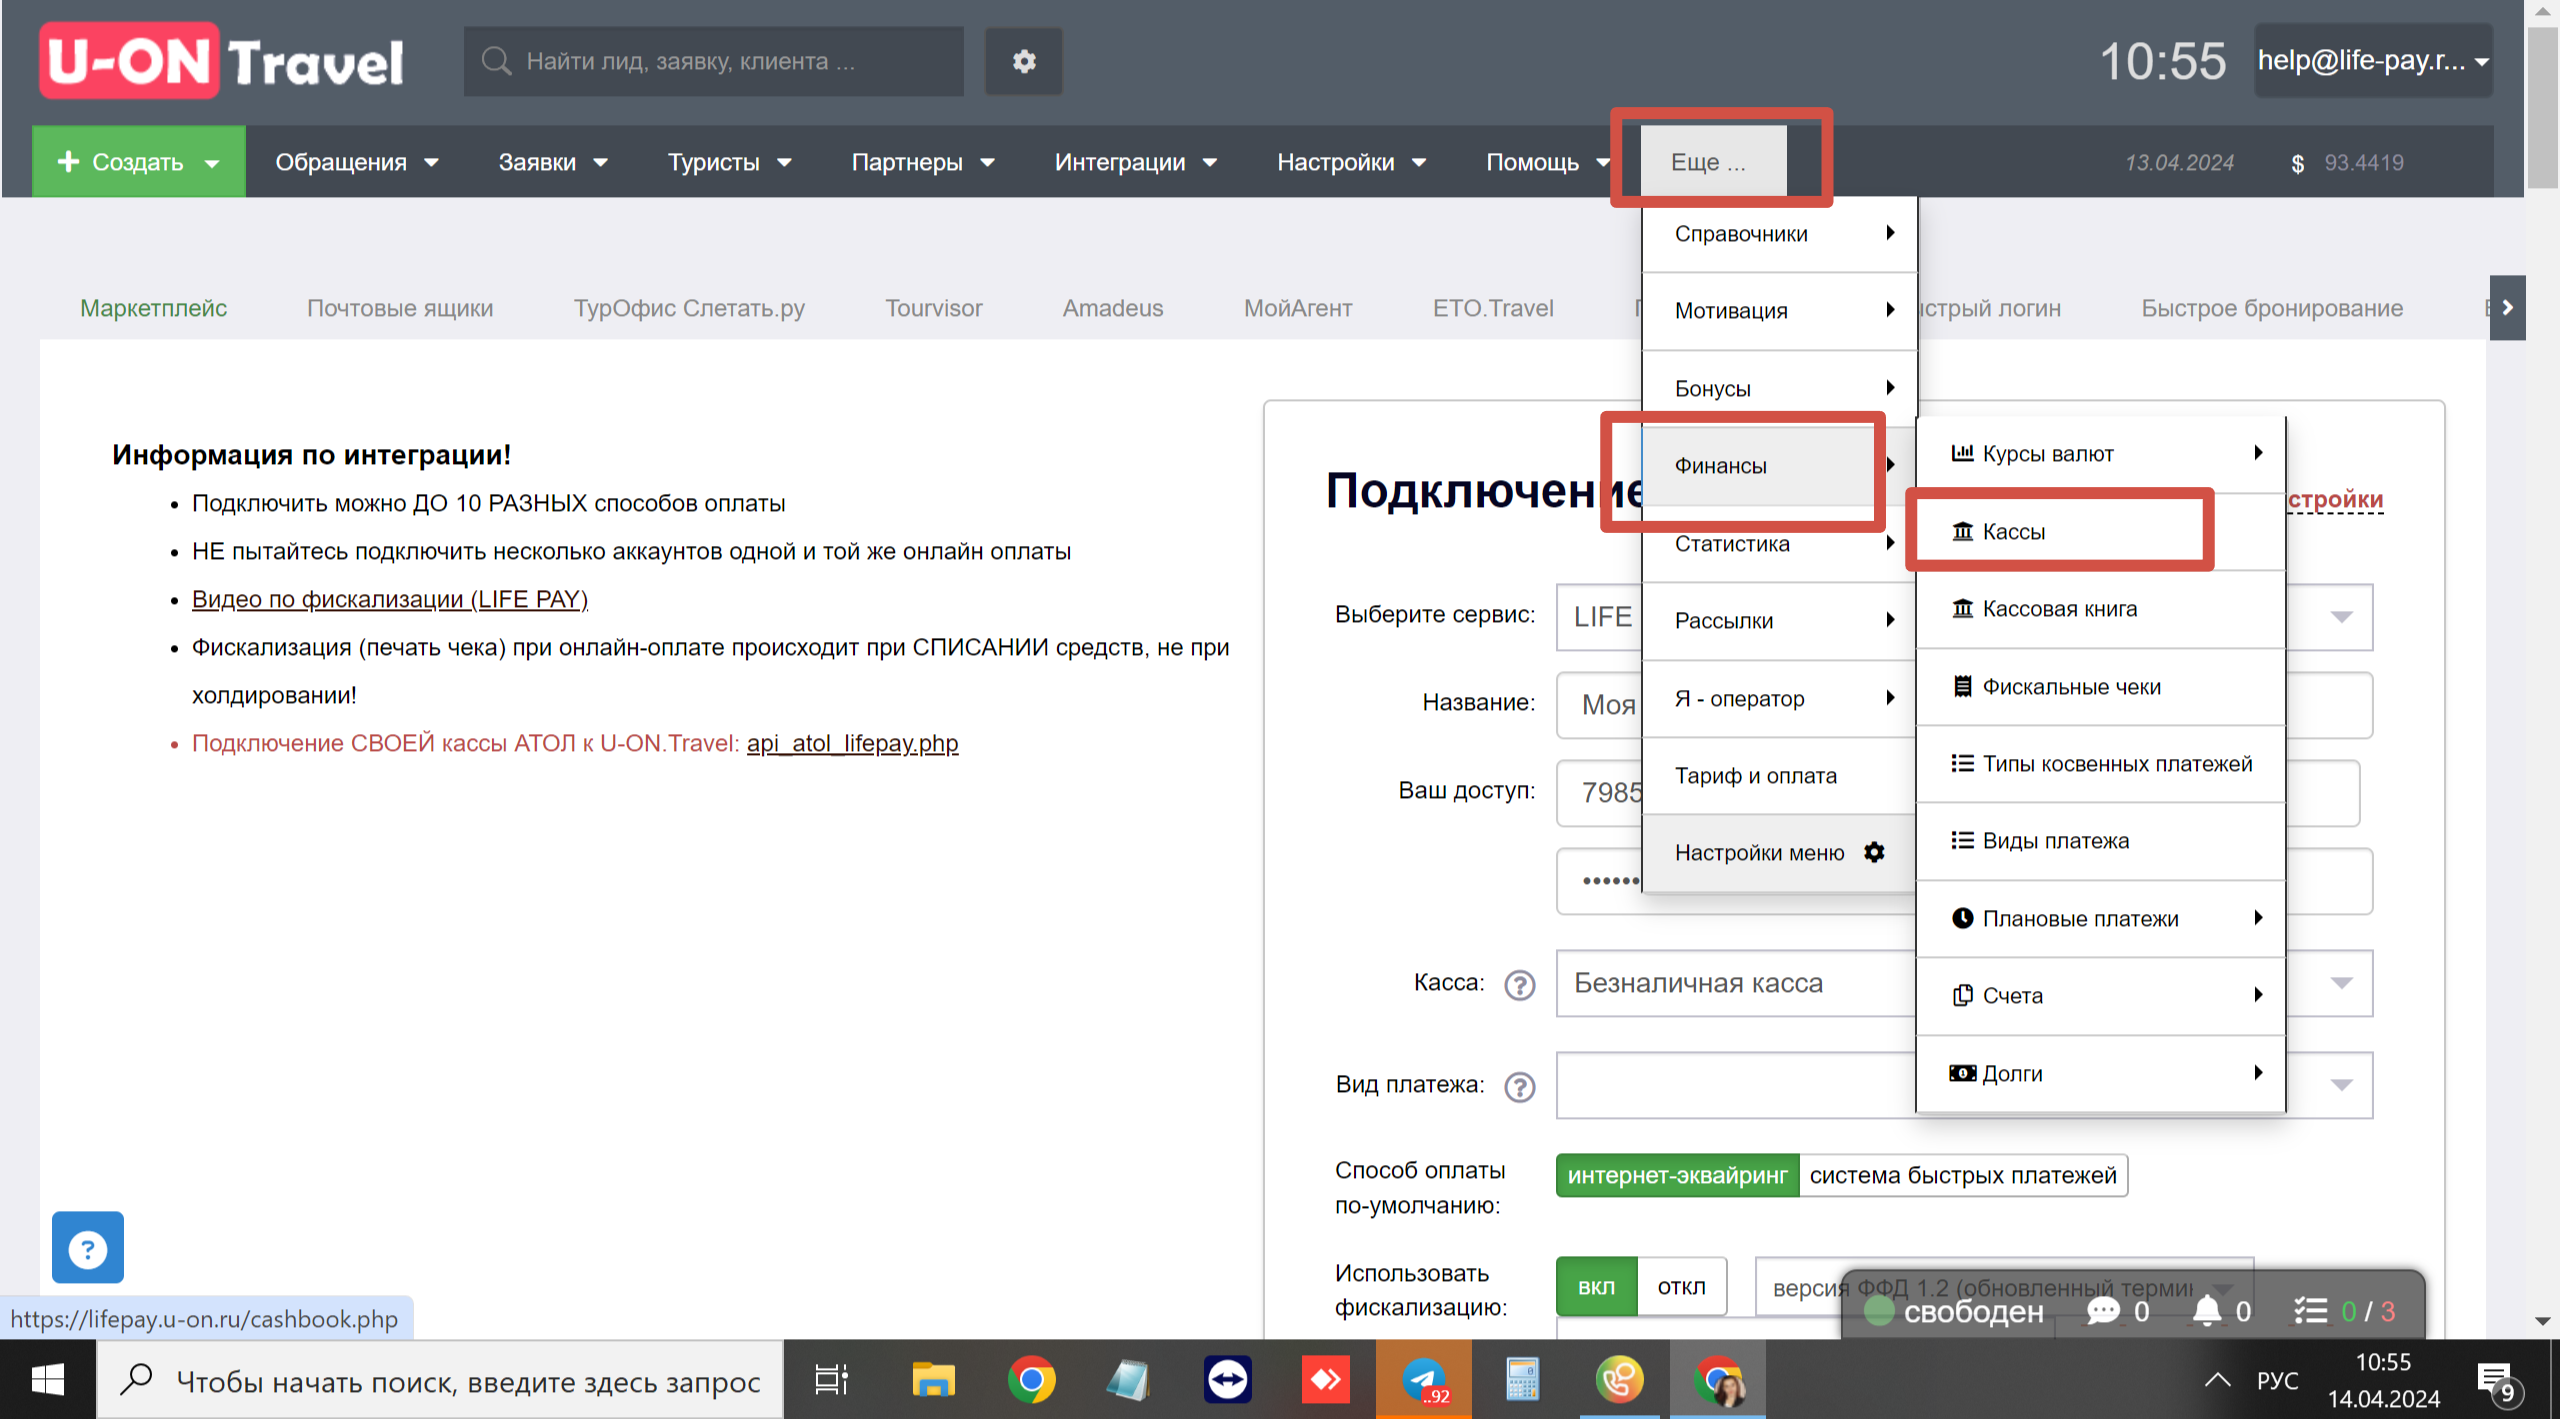Click the lead search input field
The height and width of the screenshot is (1419, 2560).
pos(714,61)
